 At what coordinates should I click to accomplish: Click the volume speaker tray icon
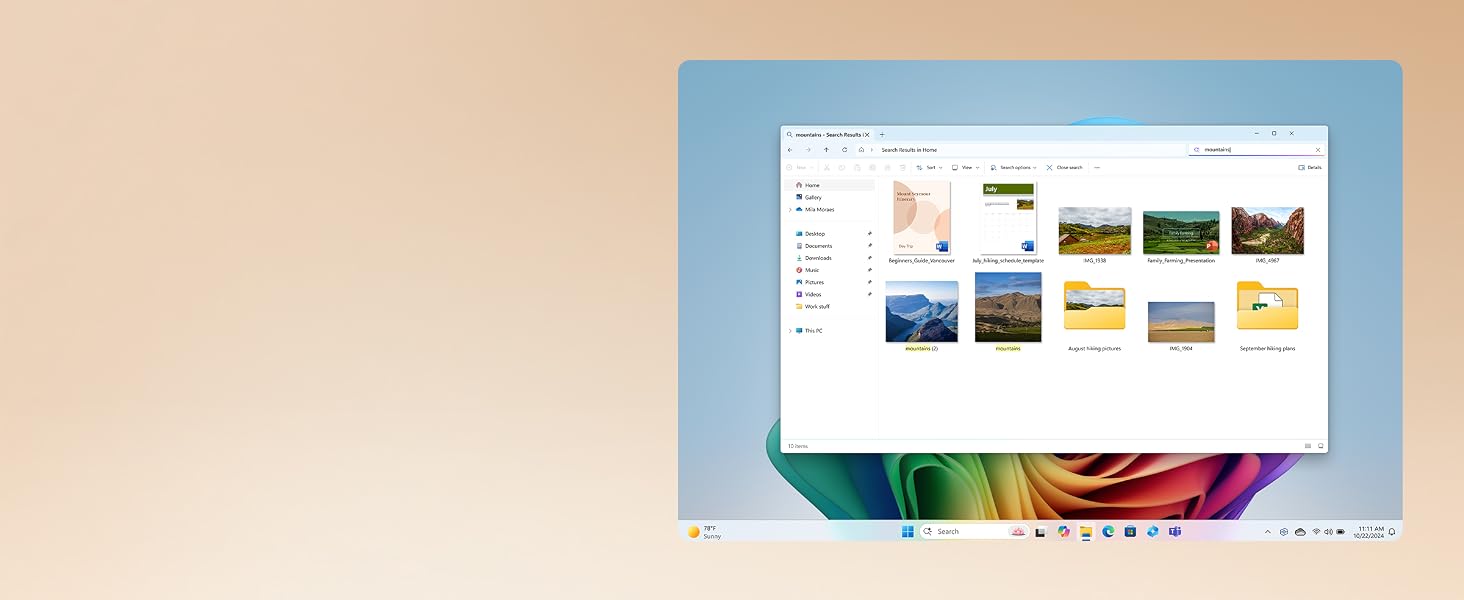pos(1329,532)
